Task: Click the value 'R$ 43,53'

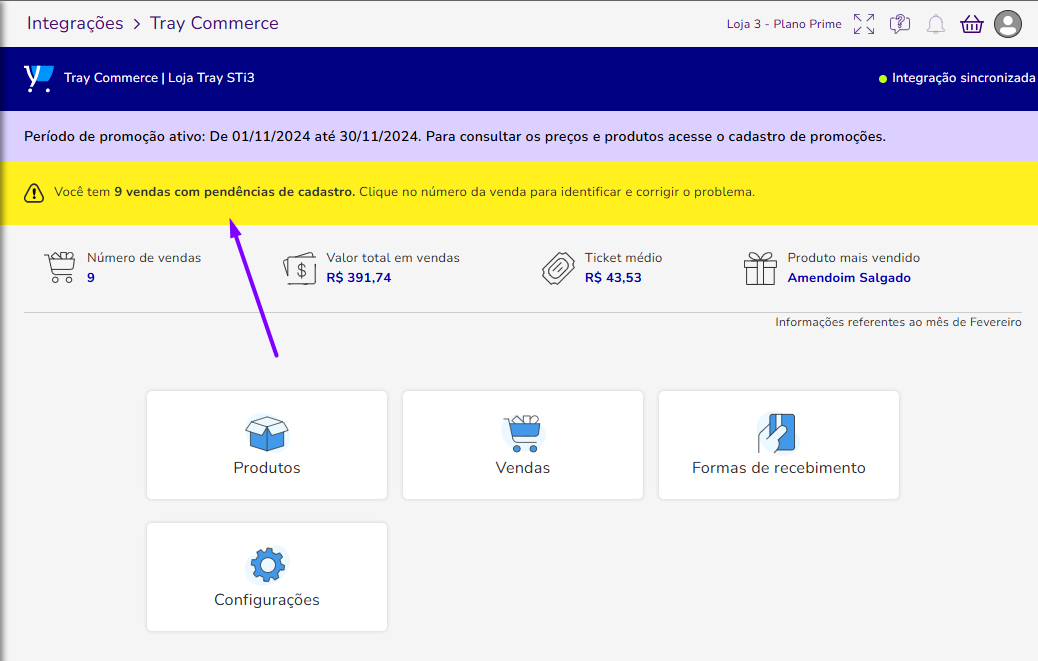Action: pyautogui.click(x=613, y=278)
